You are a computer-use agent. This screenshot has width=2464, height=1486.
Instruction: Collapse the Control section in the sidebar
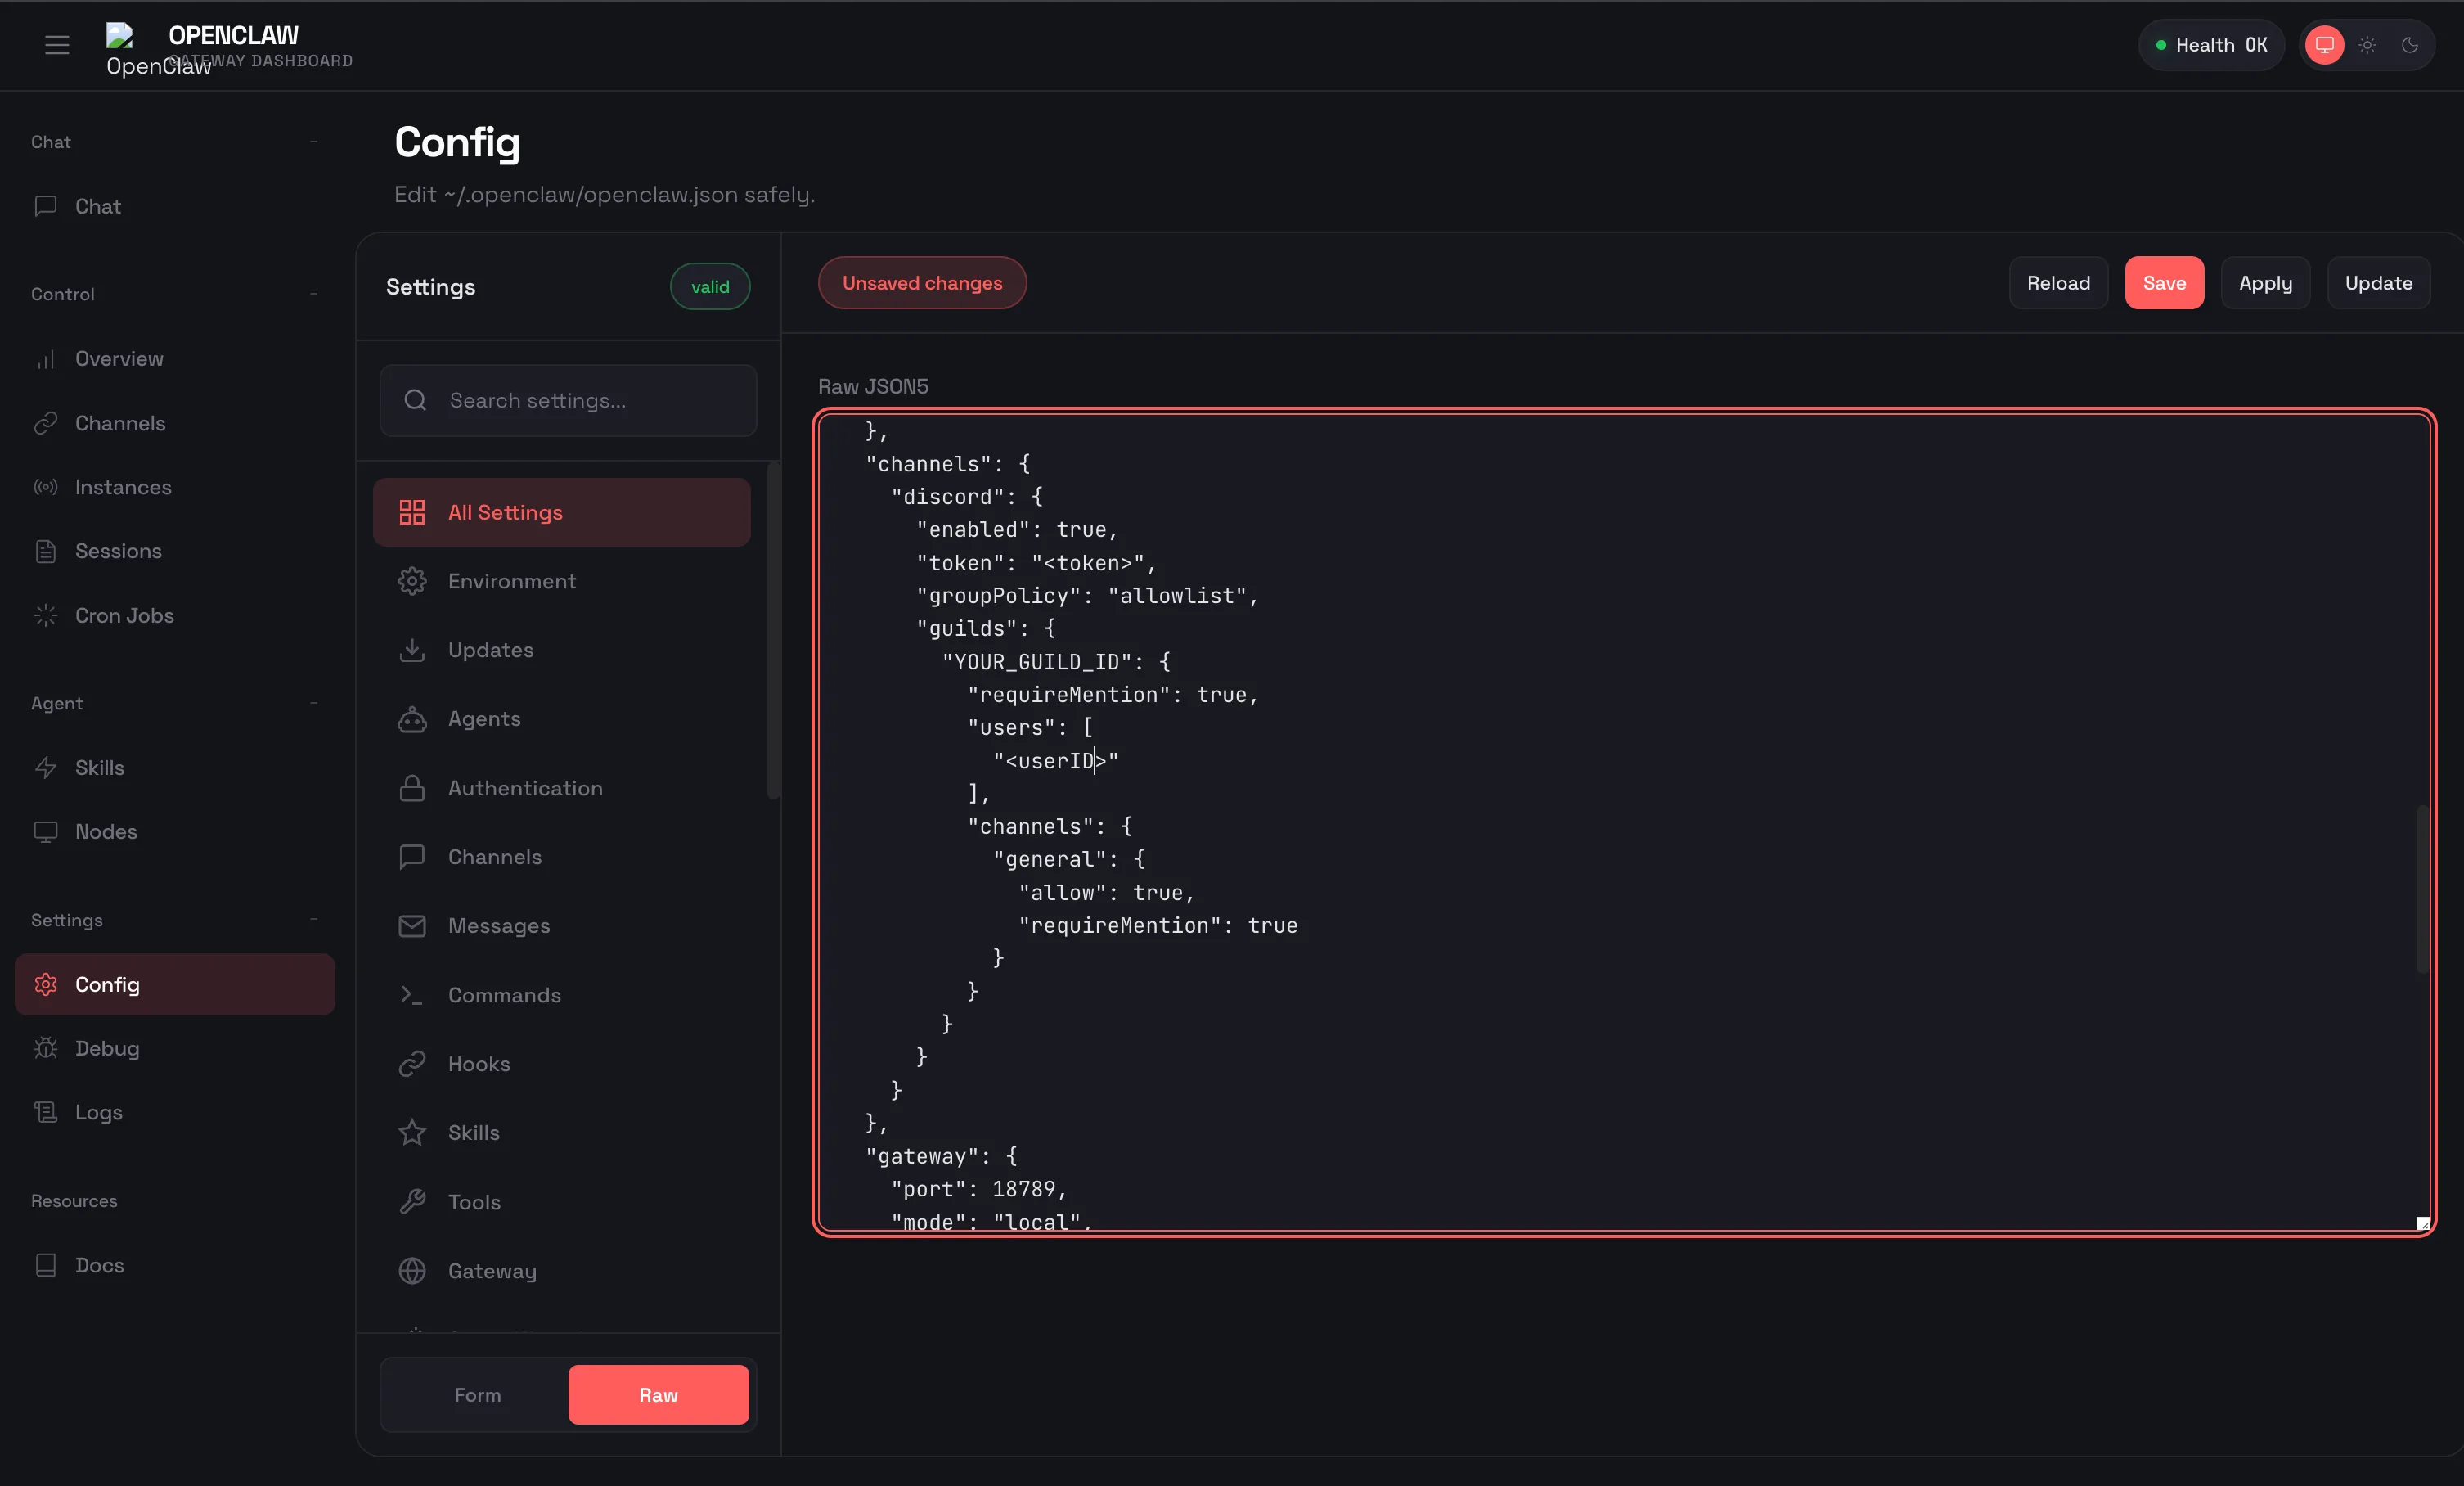coord(313,293)
